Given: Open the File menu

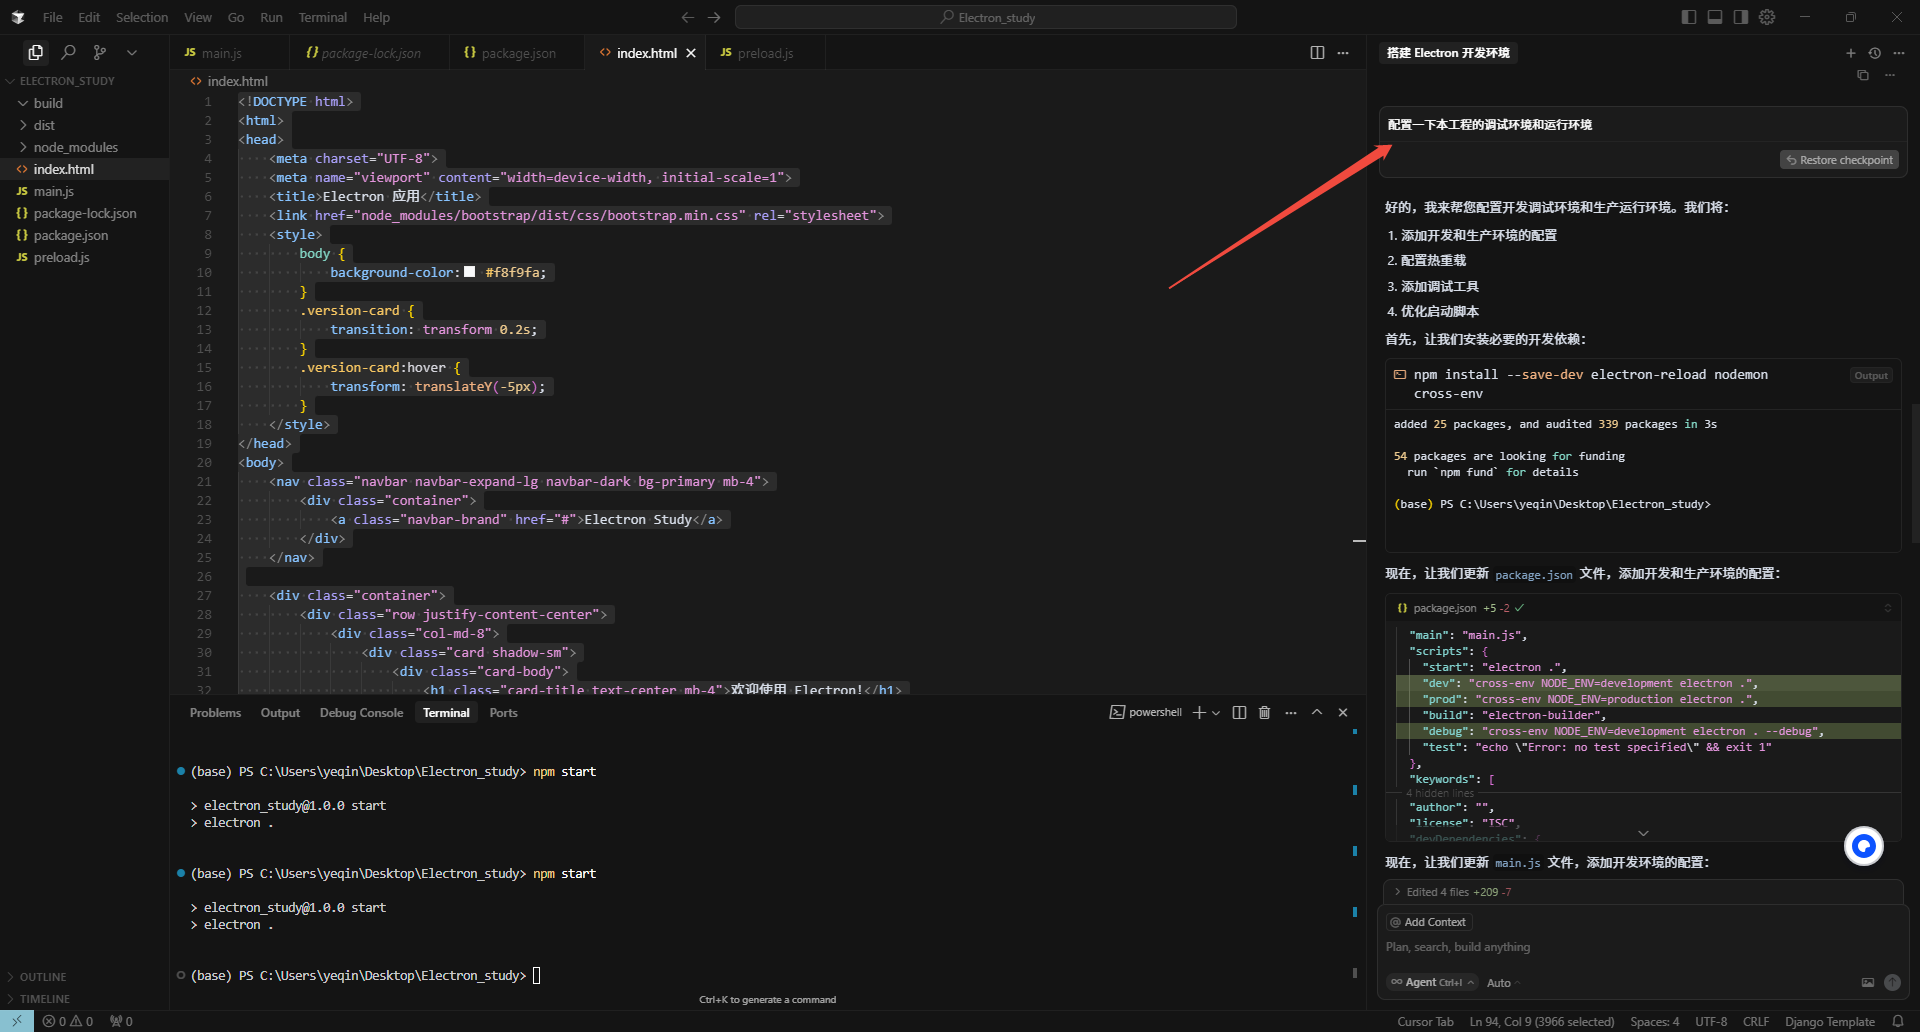Looking at the screenshot, I should [53, 17].
